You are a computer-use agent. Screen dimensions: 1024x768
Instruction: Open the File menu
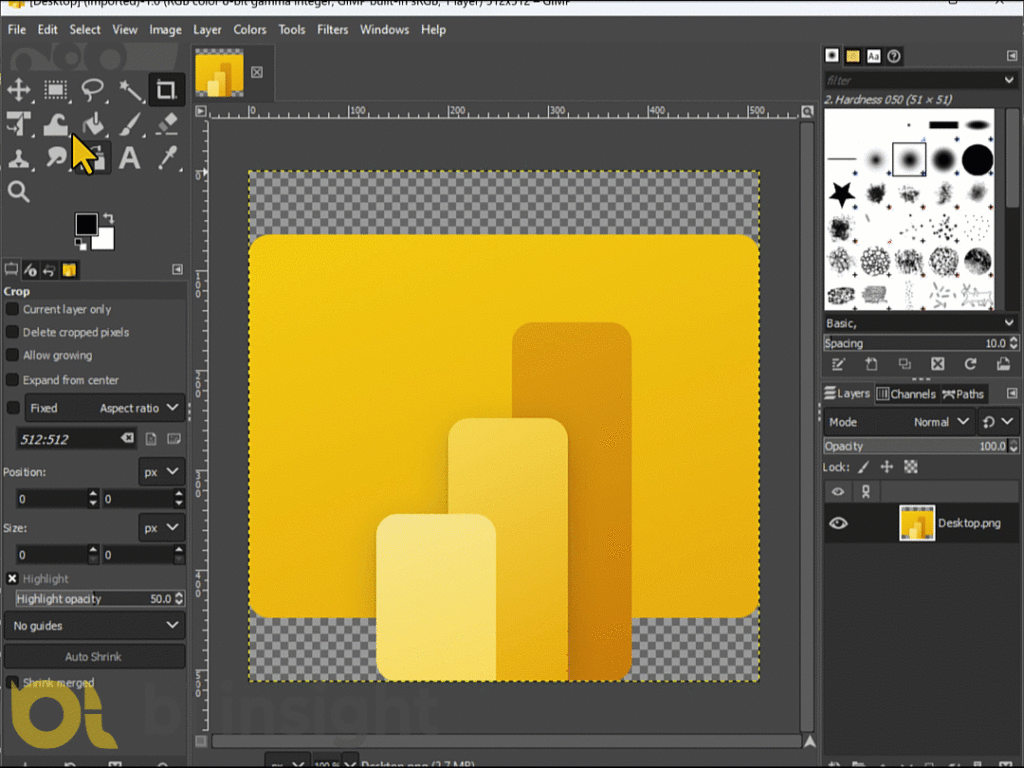coord(16,29)
